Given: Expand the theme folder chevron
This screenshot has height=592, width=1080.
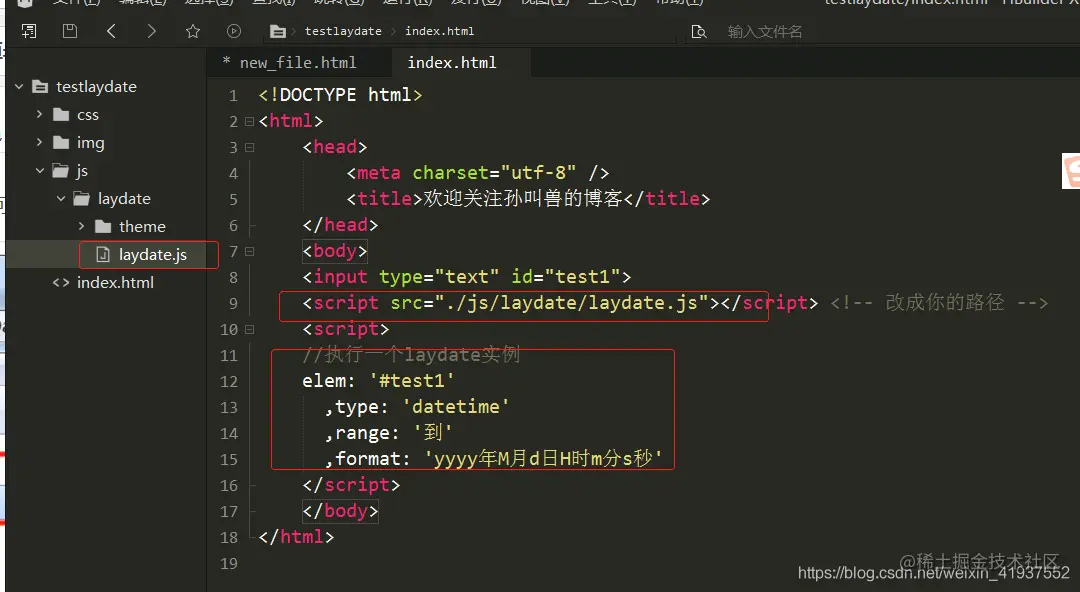Looking at the screenshot, I should [81, 227].
